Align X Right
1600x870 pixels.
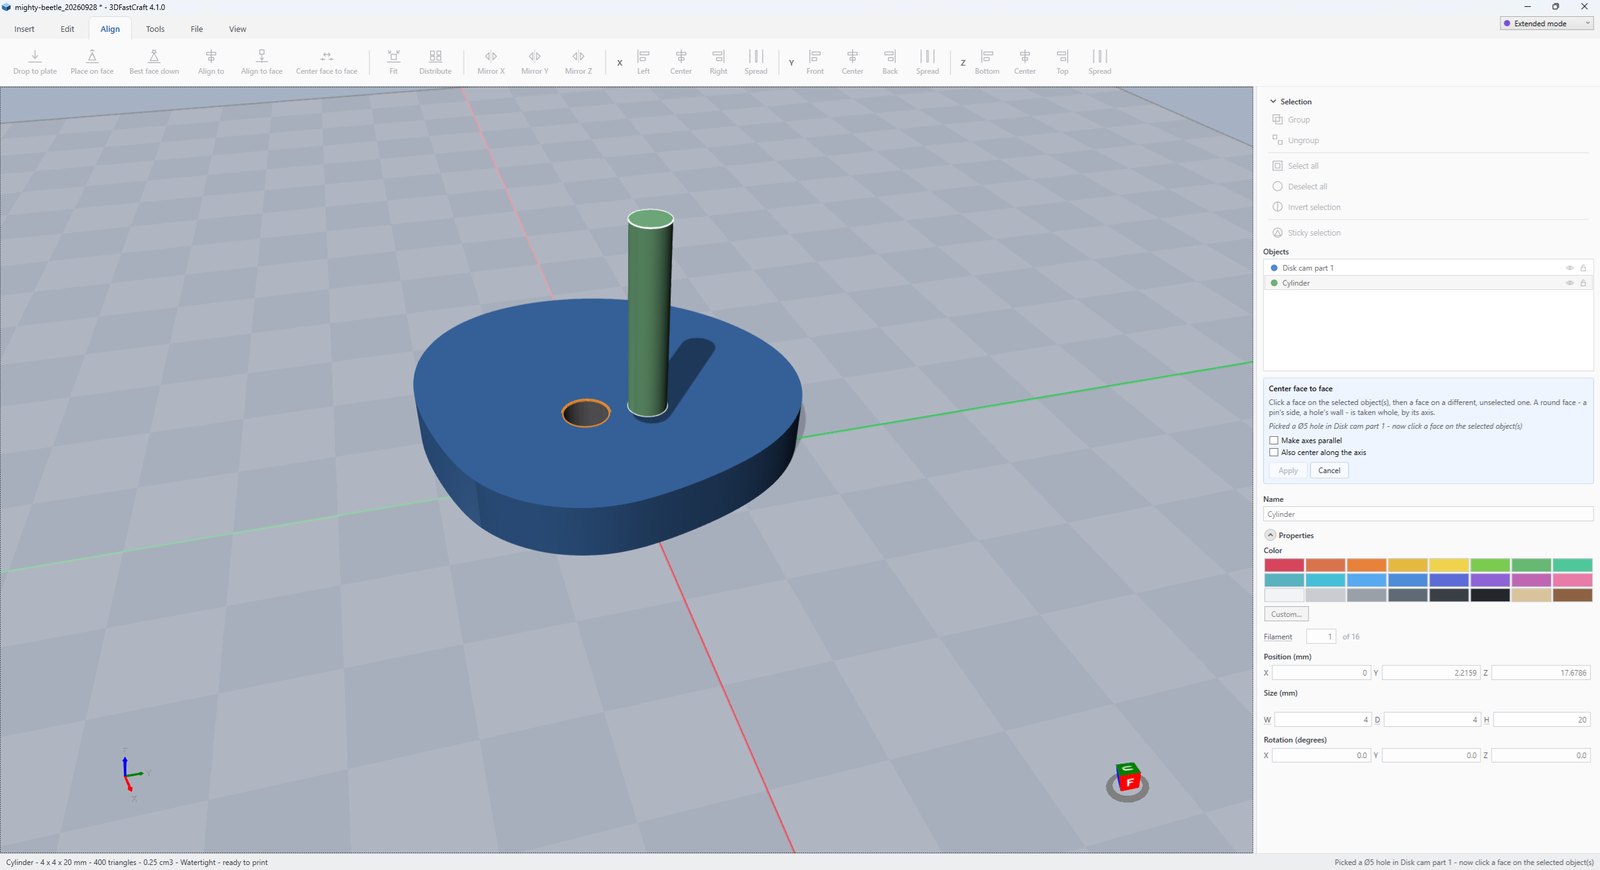718,62
